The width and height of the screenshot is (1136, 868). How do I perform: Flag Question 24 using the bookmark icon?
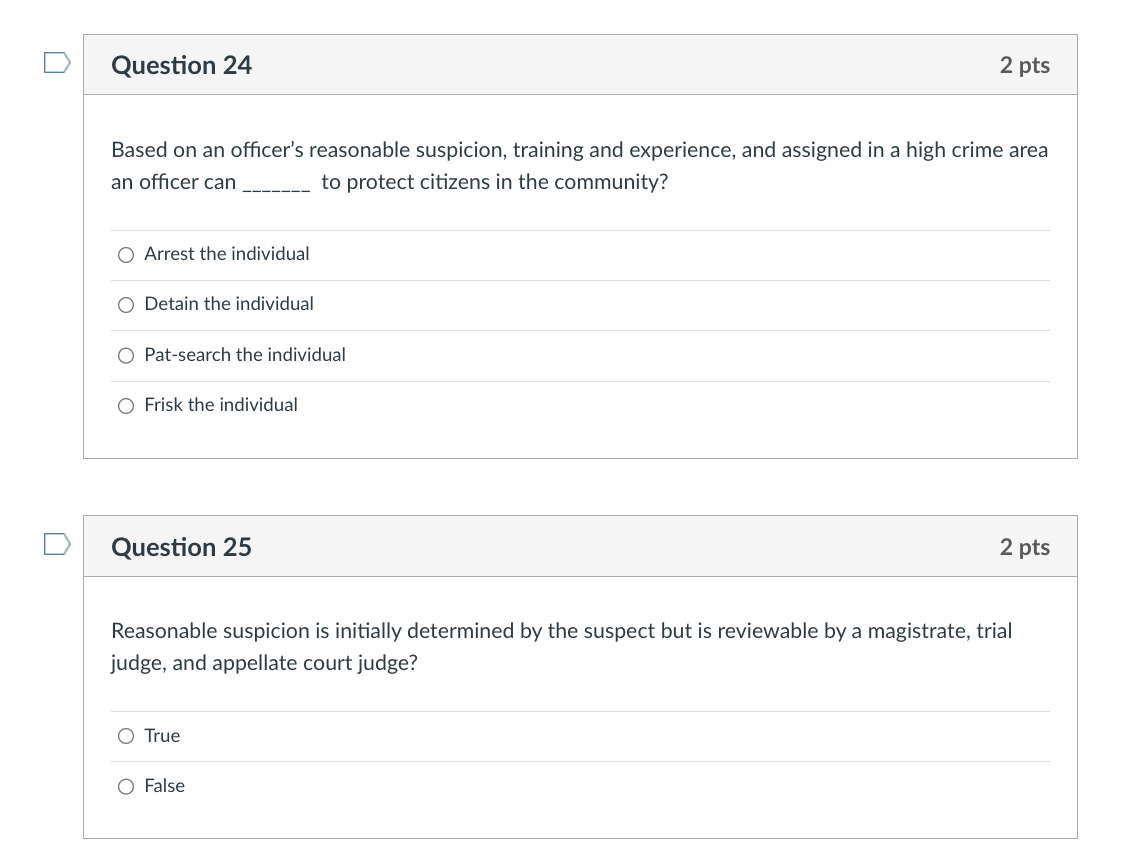point(57,62)
